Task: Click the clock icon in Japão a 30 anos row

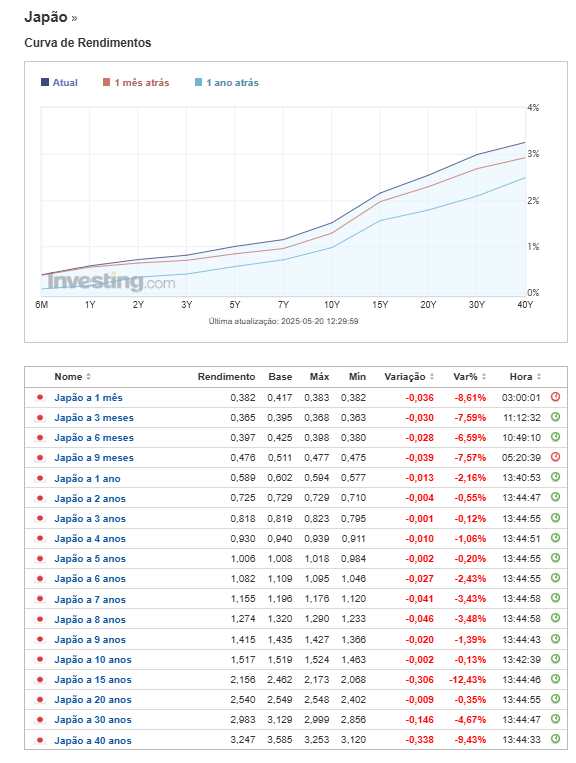Action: click(x=555, y=718)
